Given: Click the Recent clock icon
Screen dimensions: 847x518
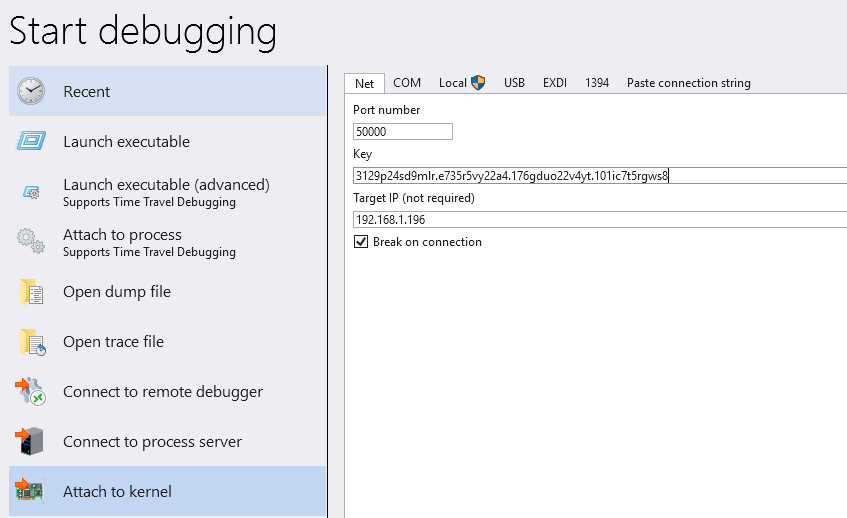Looking at the screenshot, I should [31, 91].
